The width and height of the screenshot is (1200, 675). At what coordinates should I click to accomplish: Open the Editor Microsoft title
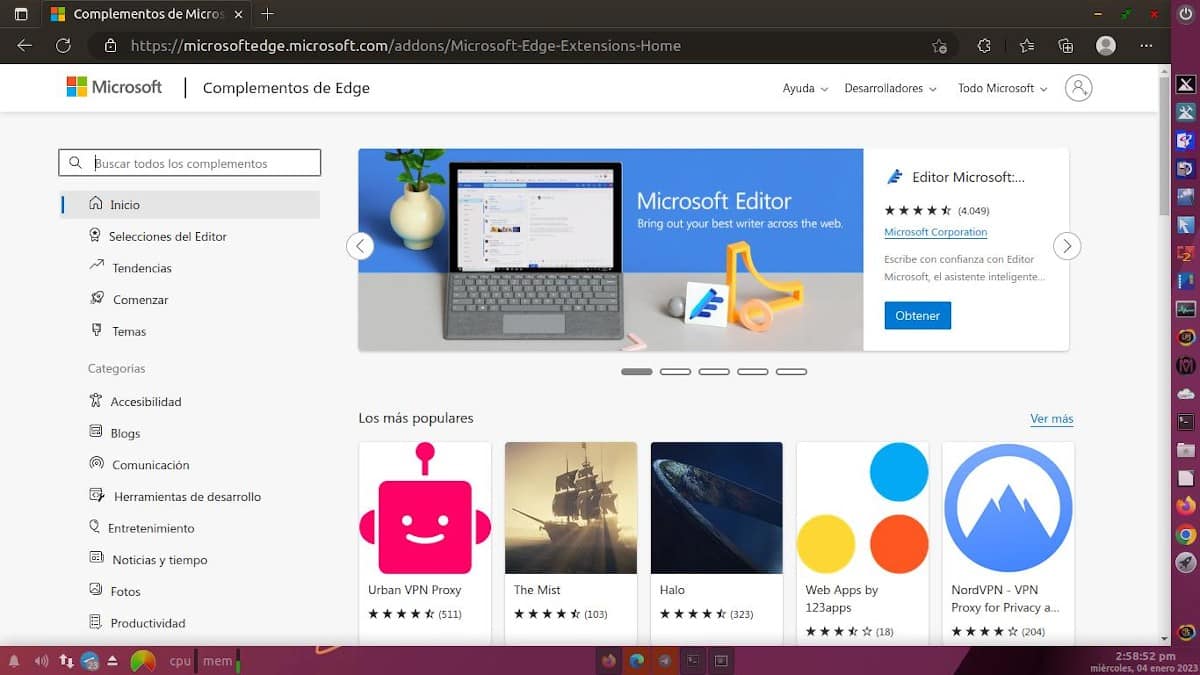click(968, 177)
